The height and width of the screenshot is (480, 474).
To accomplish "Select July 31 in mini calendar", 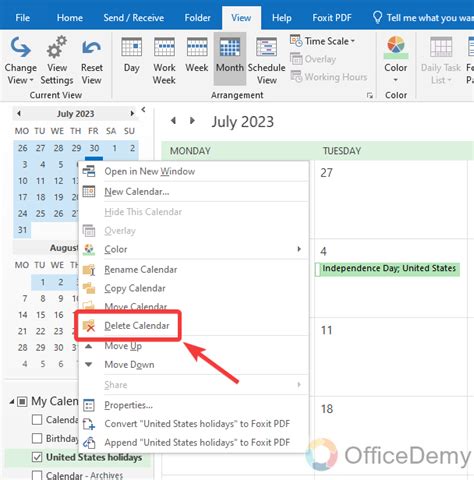I will click(22, 230).
